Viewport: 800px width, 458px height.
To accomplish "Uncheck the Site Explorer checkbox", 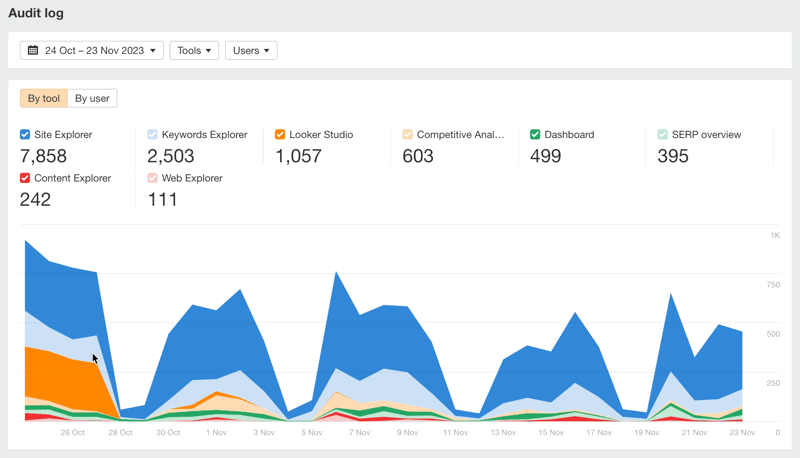I will tap(25, 134).
